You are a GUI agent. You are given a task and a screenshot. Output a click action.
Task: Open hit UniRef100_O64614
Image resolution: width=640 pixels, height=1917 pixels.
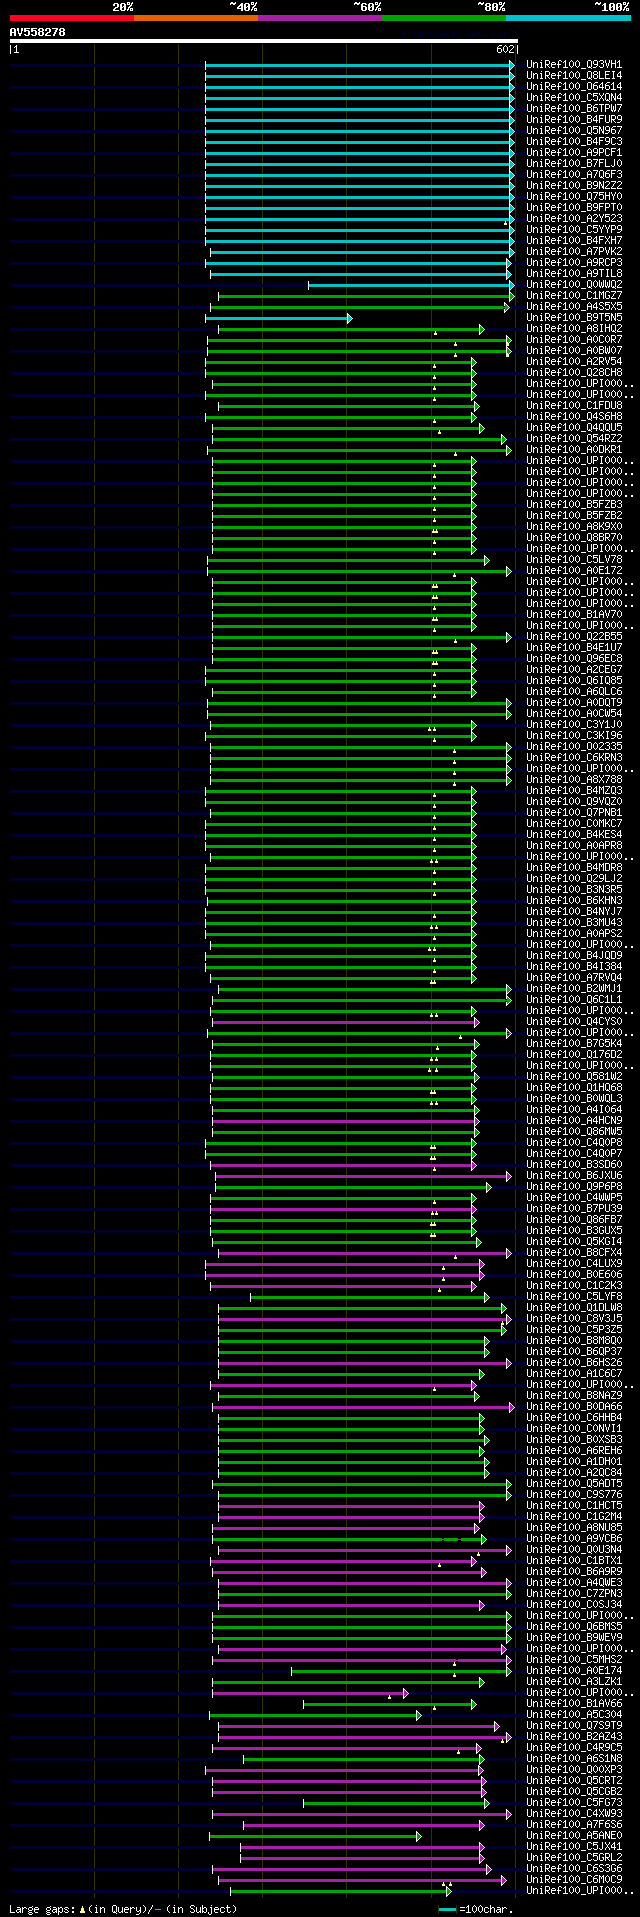tap(574, 86)
